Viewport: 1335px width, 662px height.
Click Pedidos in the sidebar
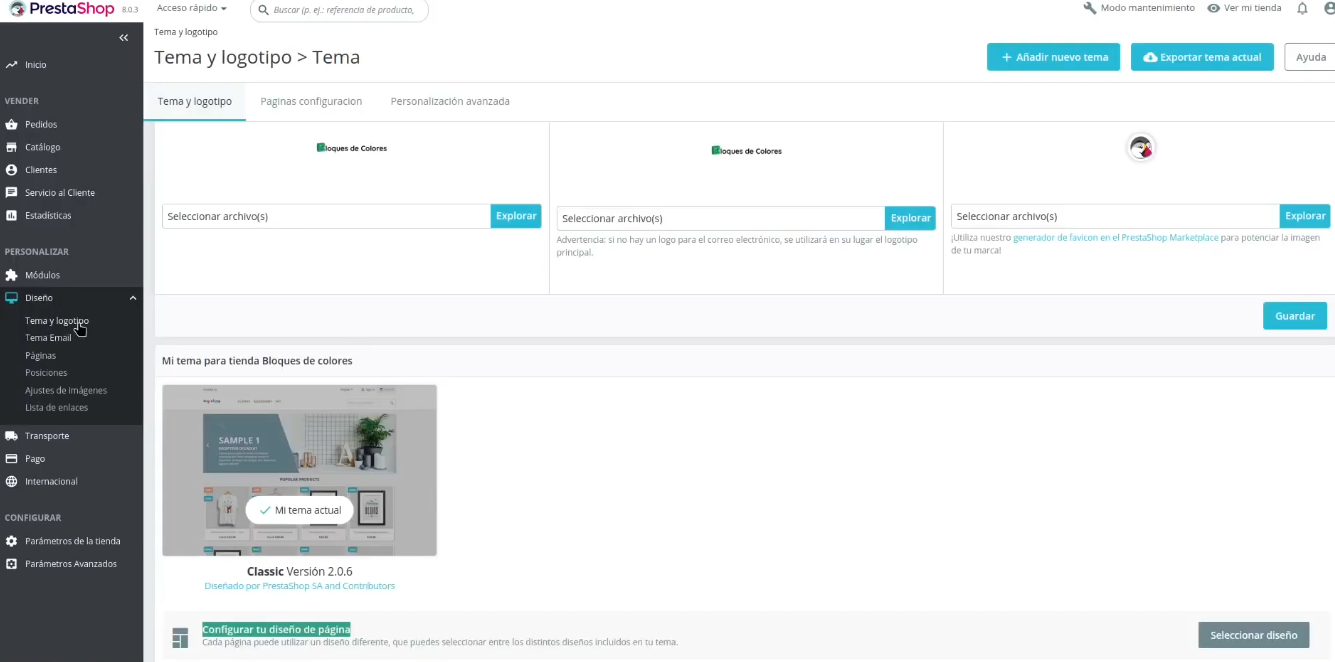pyautogui.click(x=41, y=125)
